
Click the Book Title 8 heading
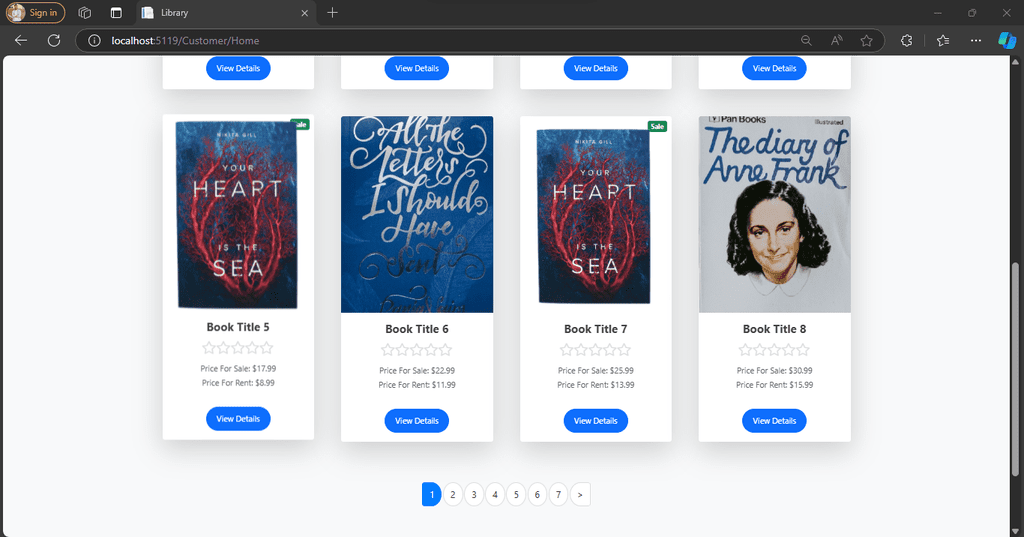775,329
